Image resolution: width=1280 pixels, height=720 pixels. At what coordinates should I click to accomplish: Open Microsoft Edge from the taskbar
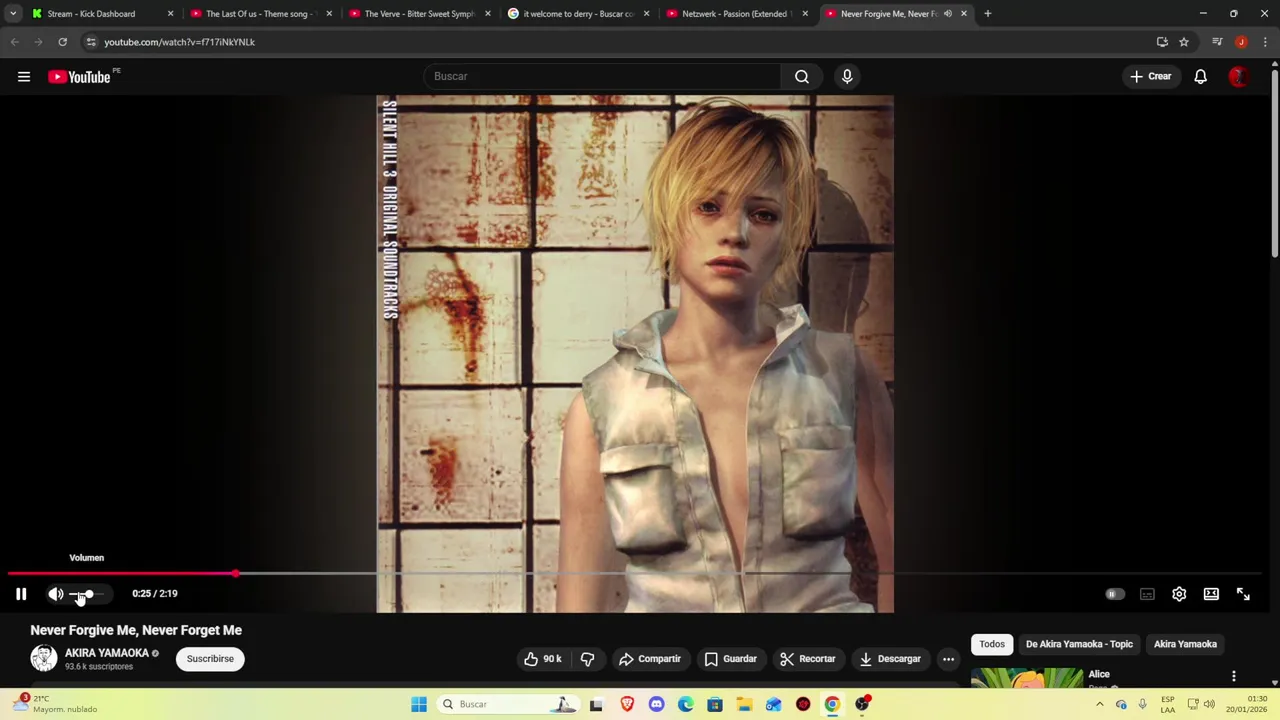coord(686,704)
